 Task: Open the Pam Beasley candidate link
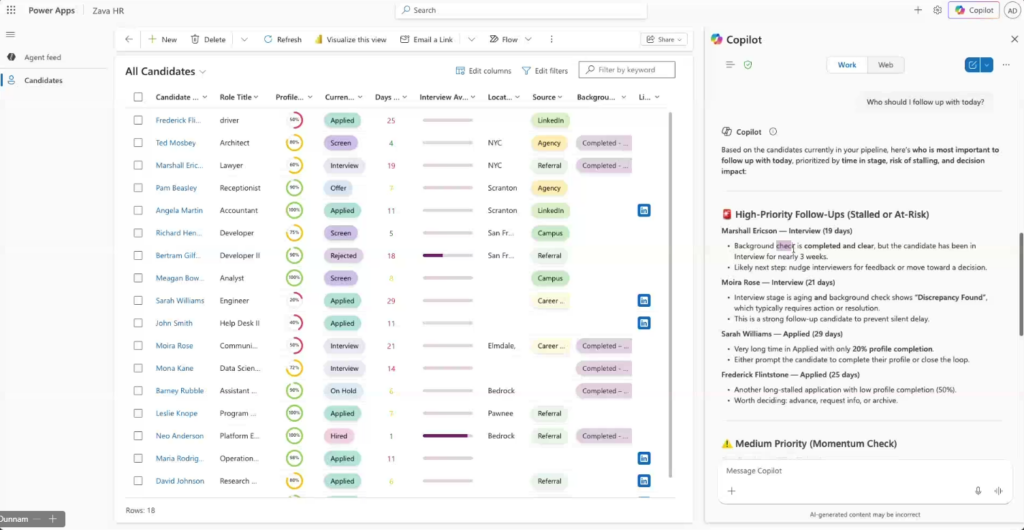coord(175,188)
